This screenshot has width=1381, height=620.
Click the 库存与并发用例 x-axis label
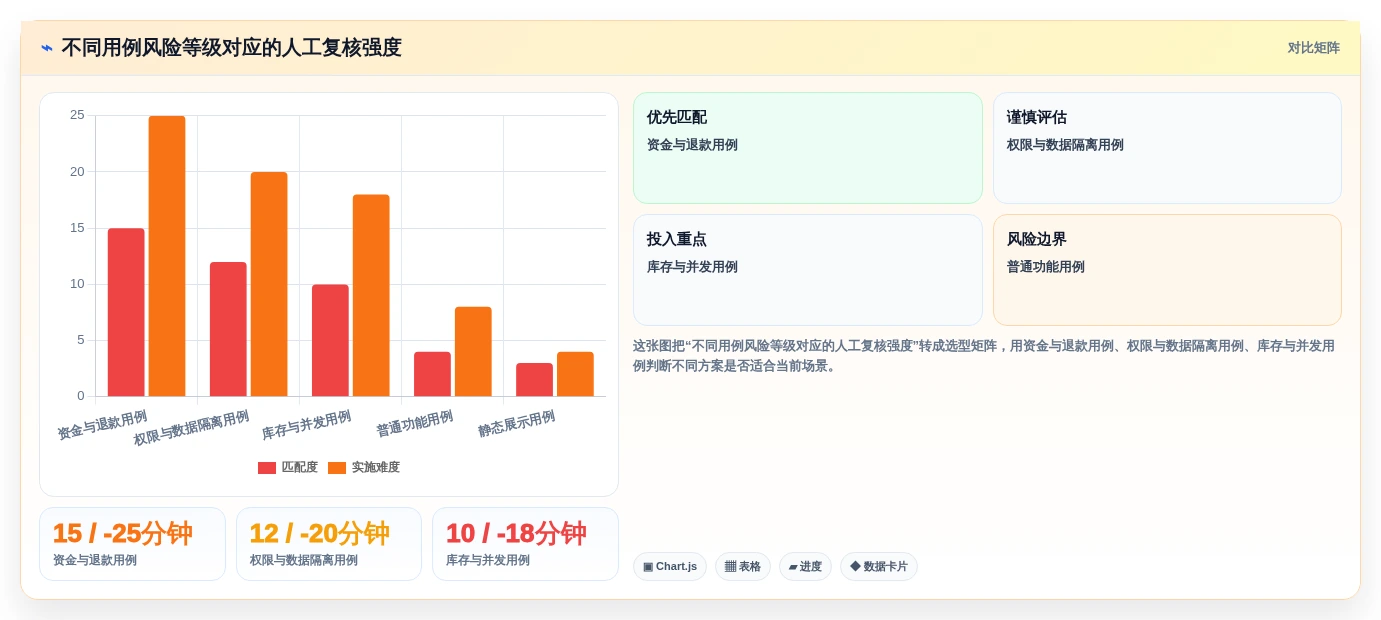click(306, 425)
